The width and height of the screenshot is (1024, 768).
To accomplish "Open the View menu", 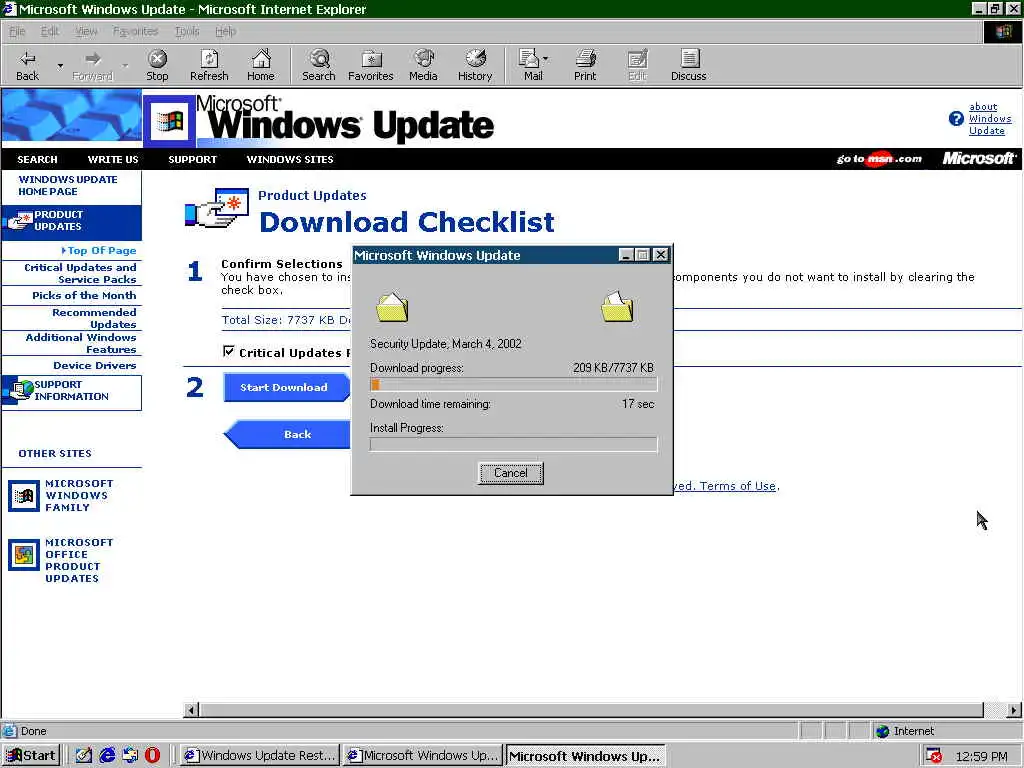I will [86, 31].
